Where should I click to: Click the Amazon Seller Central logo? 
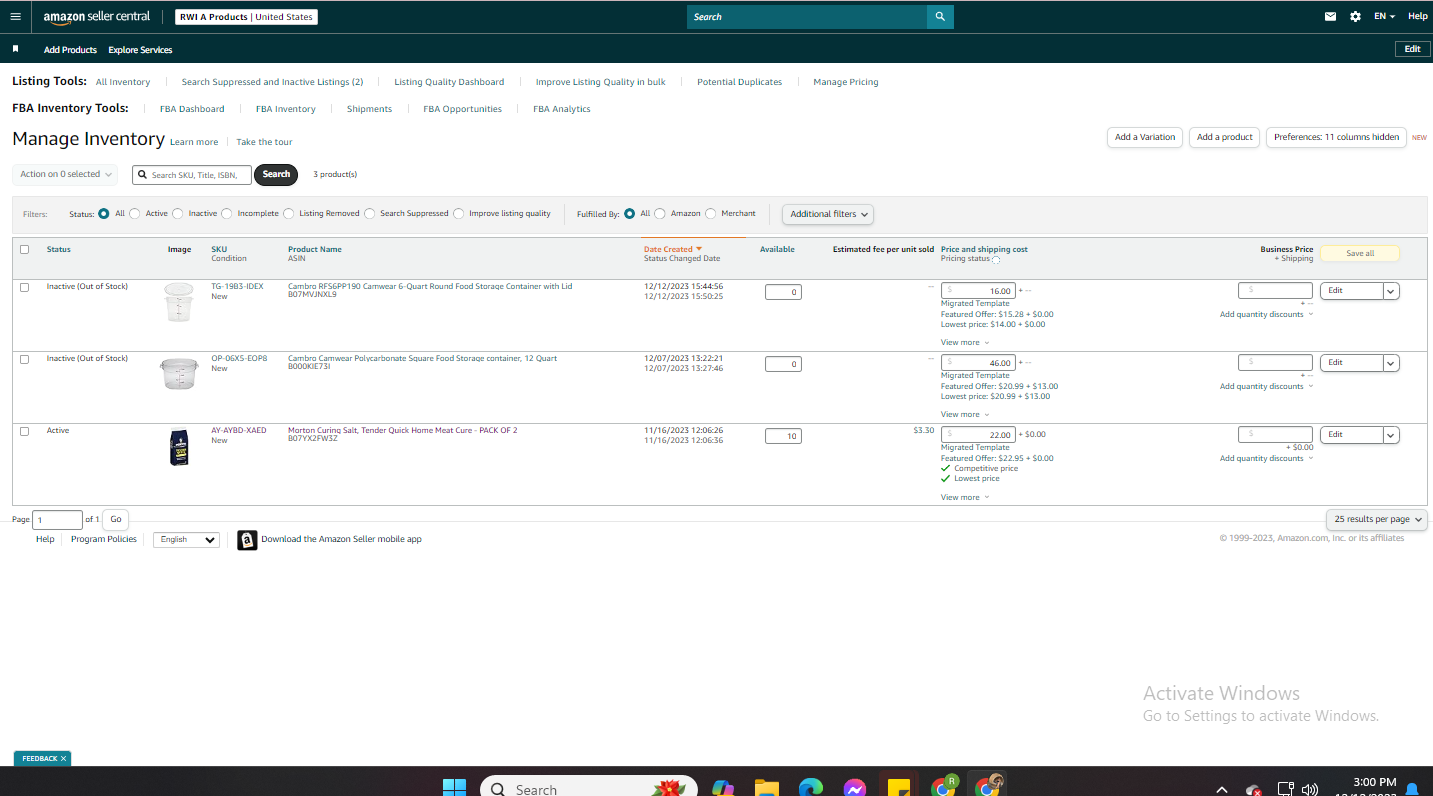click(97, 17)
